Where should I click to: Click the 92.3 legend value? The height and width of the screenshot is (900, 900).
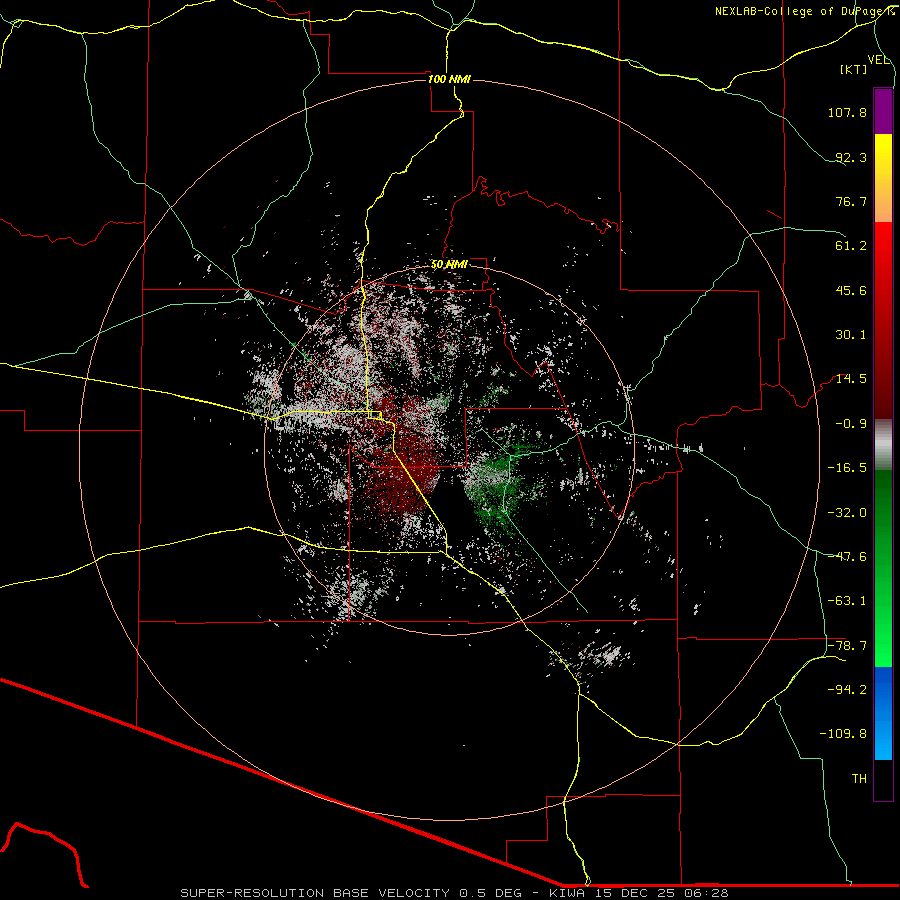click(851, 157)
